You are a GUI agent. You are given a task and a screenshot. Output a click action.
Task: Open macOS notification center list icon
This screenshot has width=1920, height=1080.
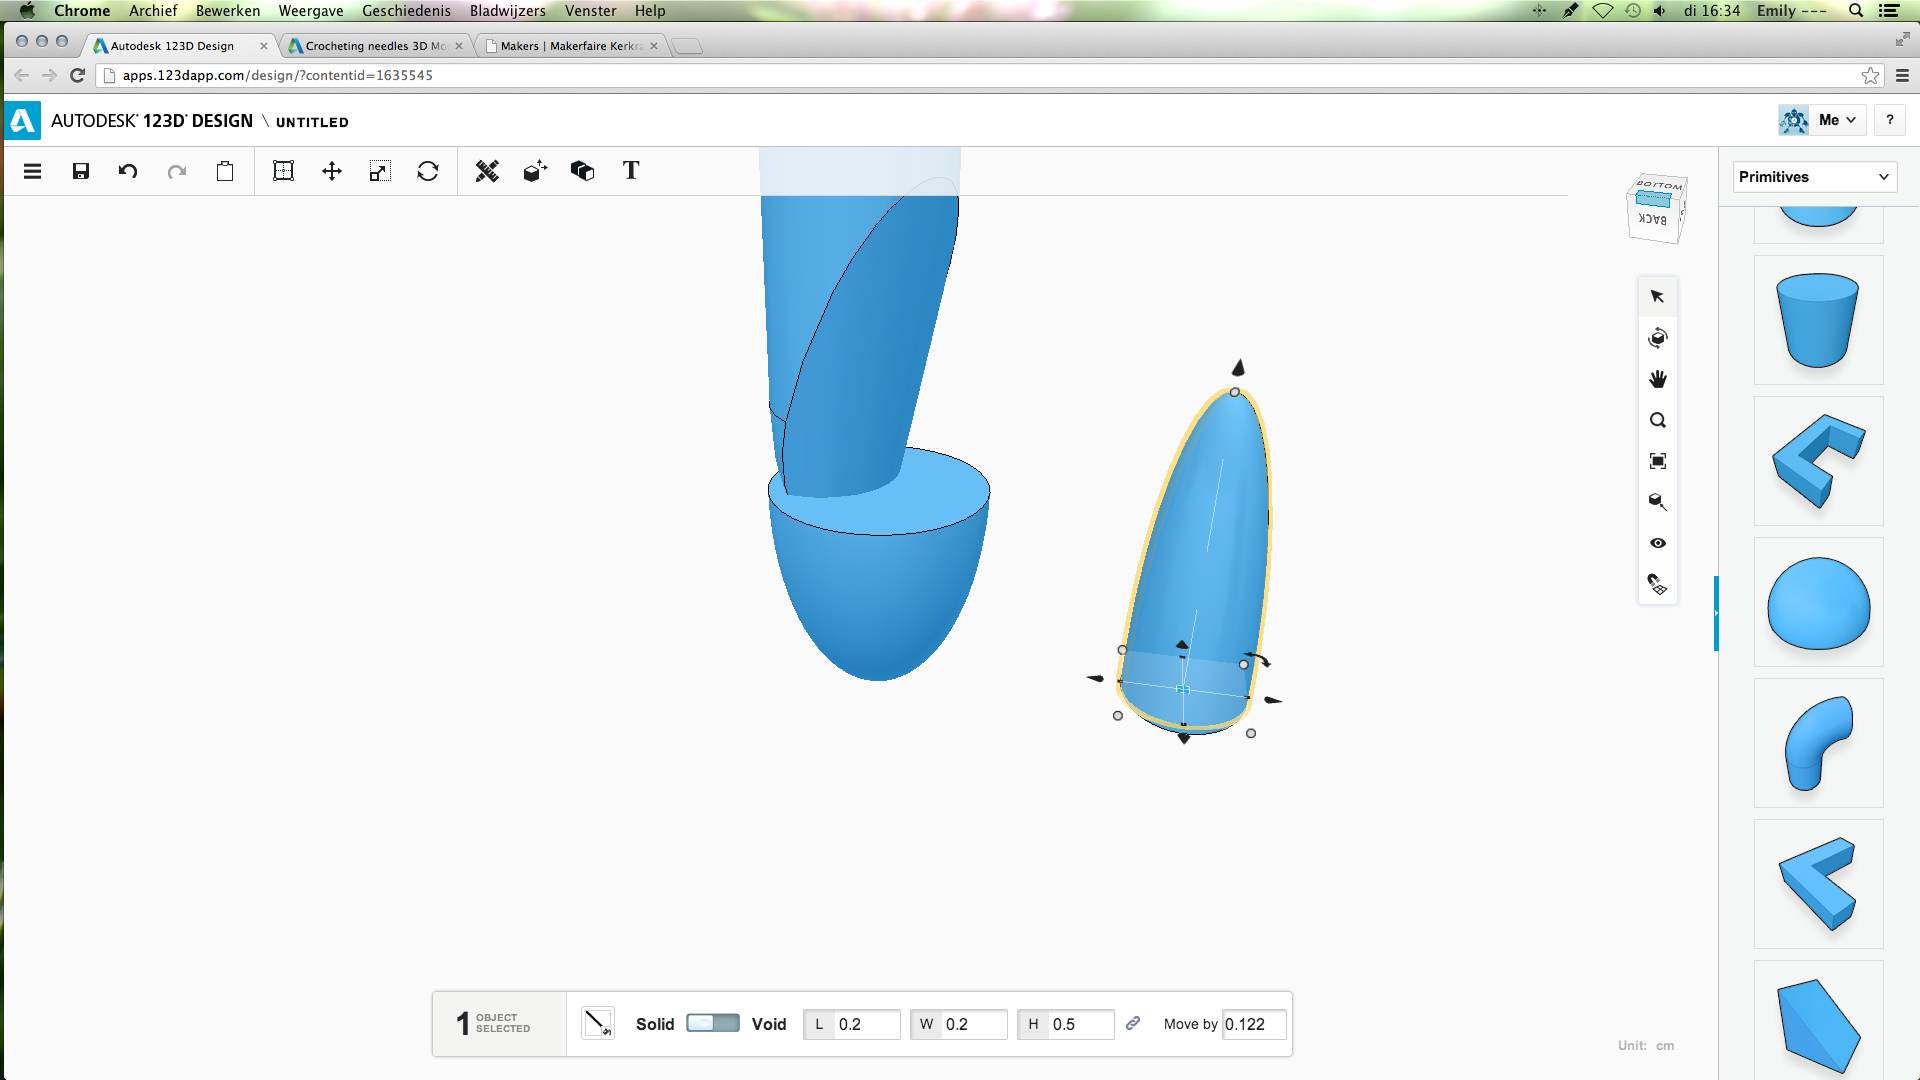1889,11
